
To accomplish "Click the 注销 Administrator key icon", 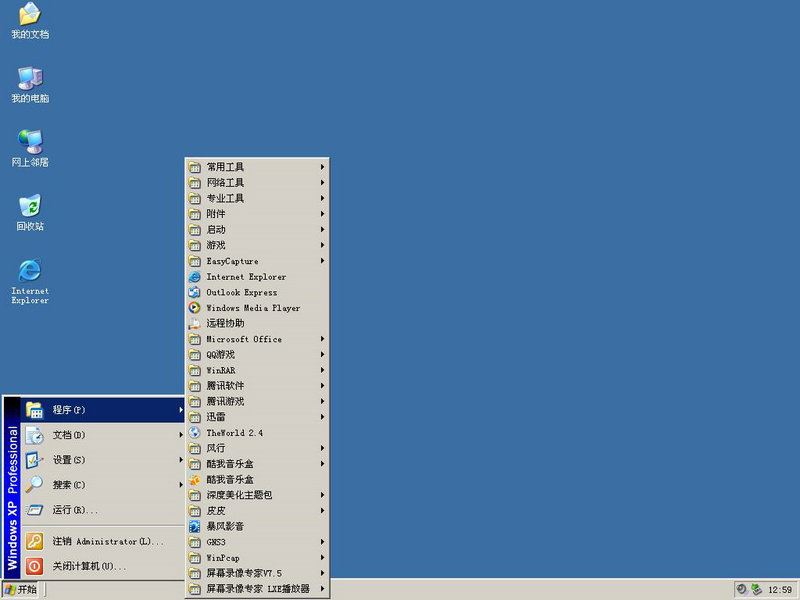I will (x=34, y=541).
